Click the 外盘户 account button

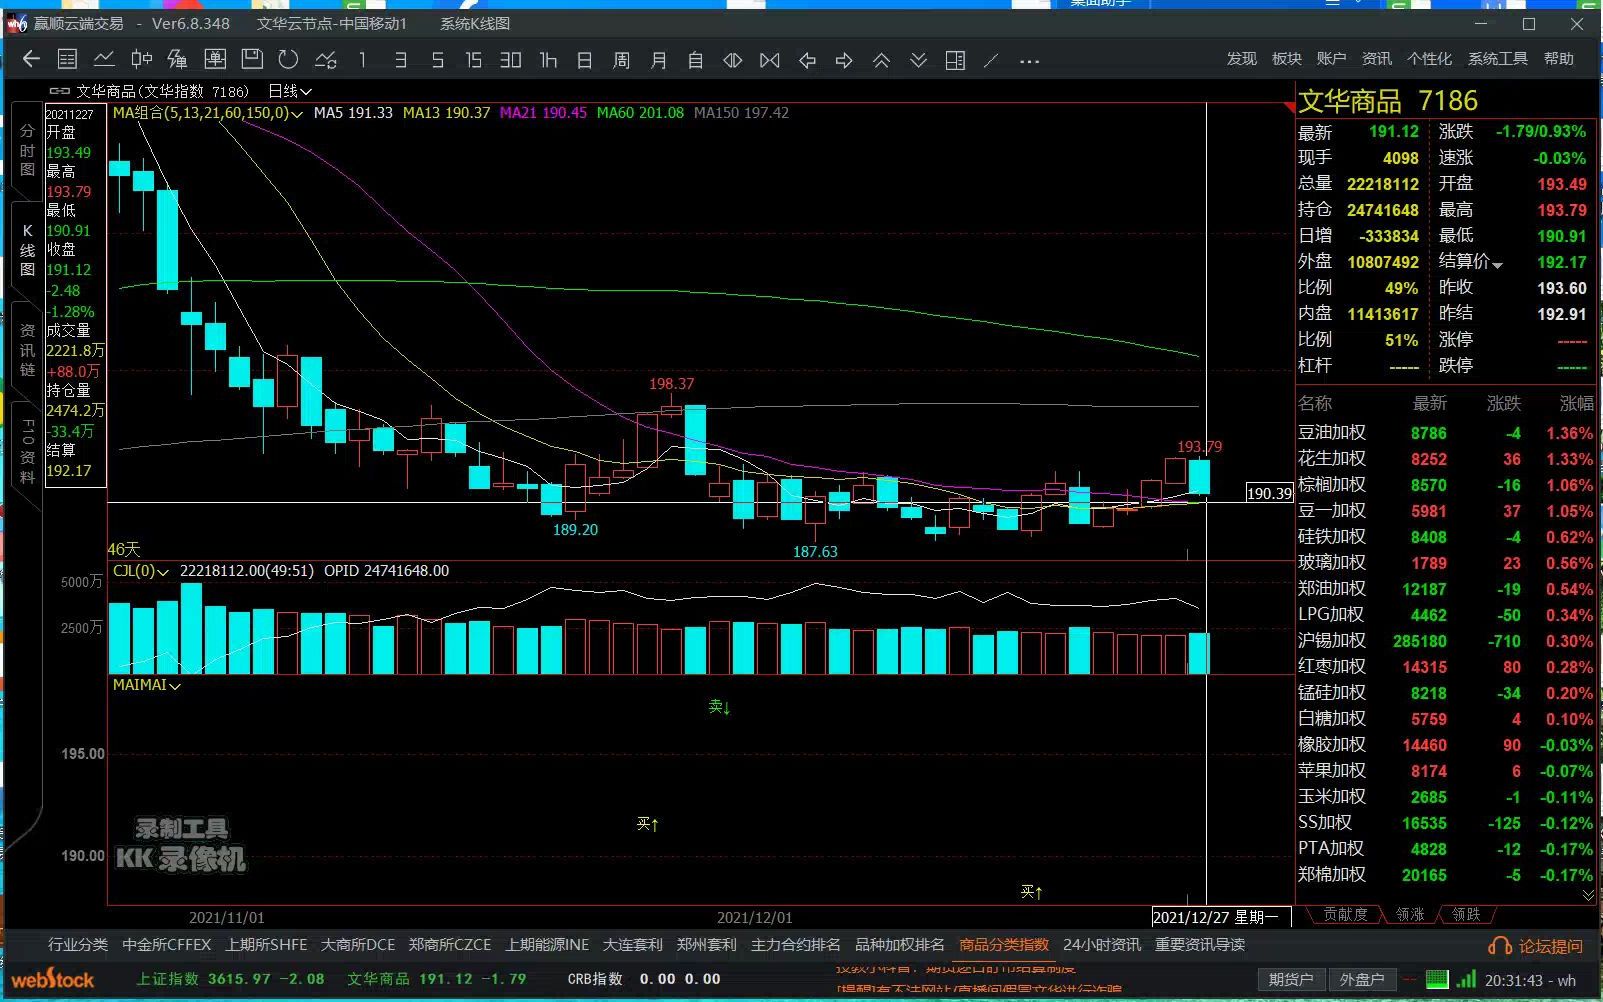pos(1362,980)
